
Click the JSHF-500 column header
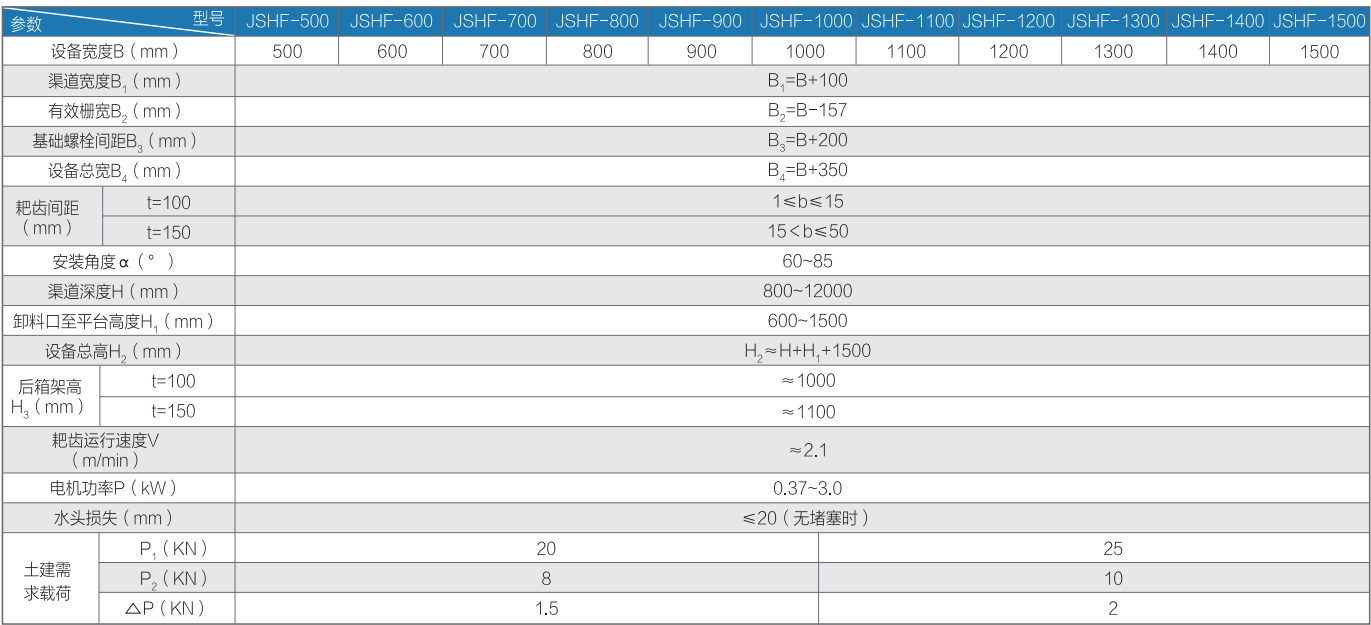[x=287, y=21]
